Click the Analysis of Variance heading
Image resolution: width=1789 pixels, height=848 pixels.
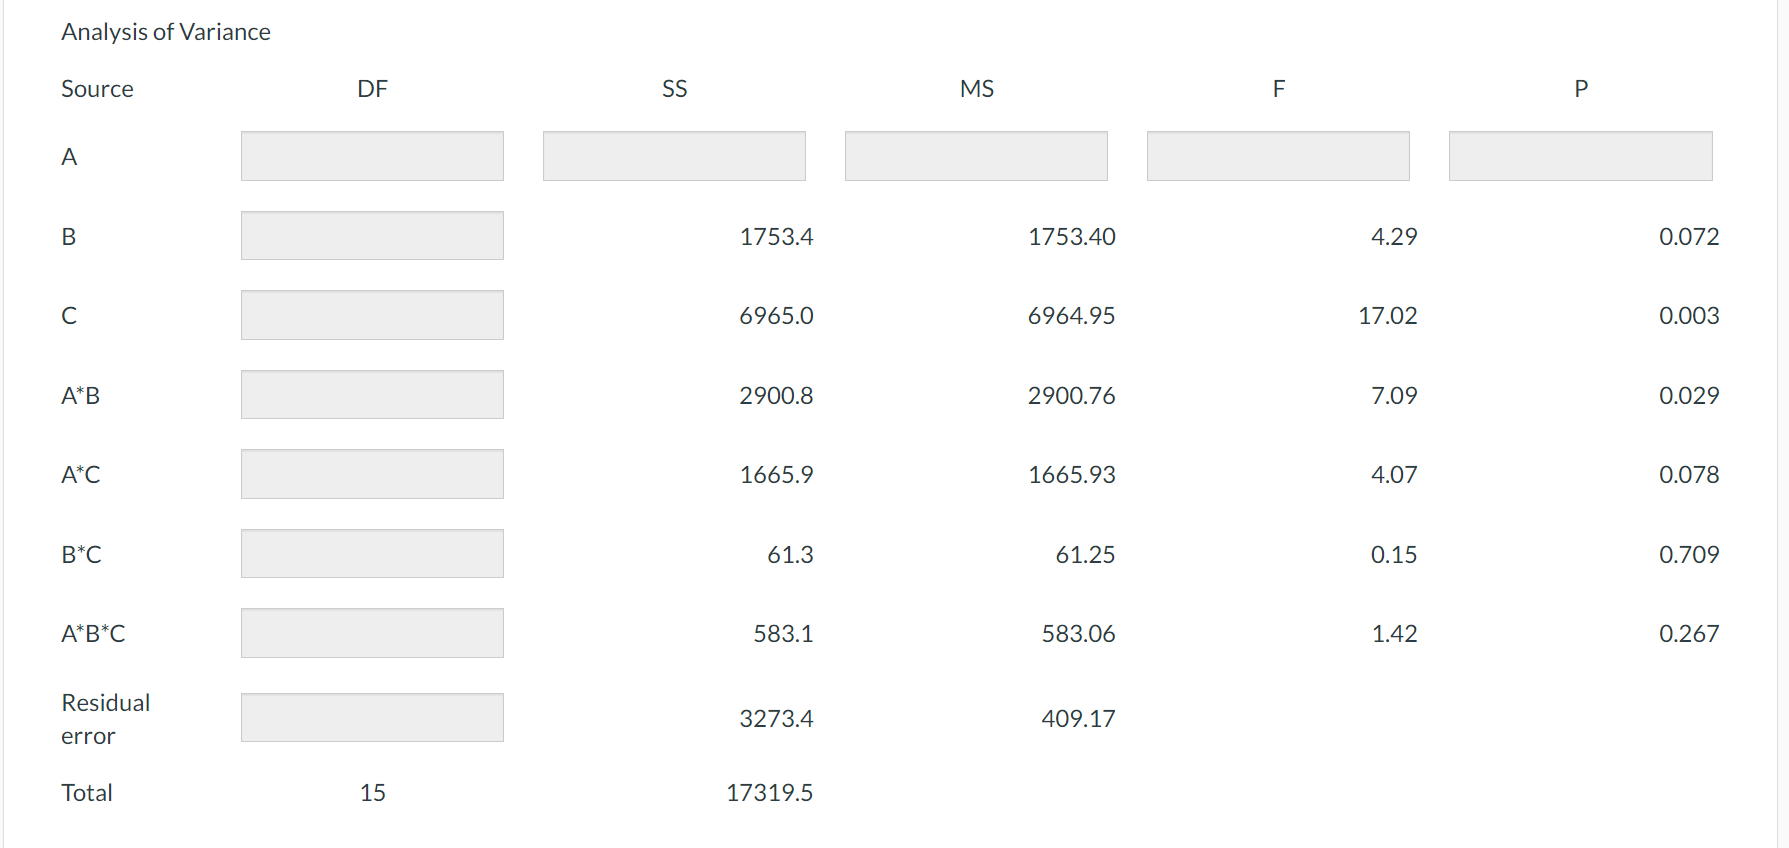click(166, 31)
